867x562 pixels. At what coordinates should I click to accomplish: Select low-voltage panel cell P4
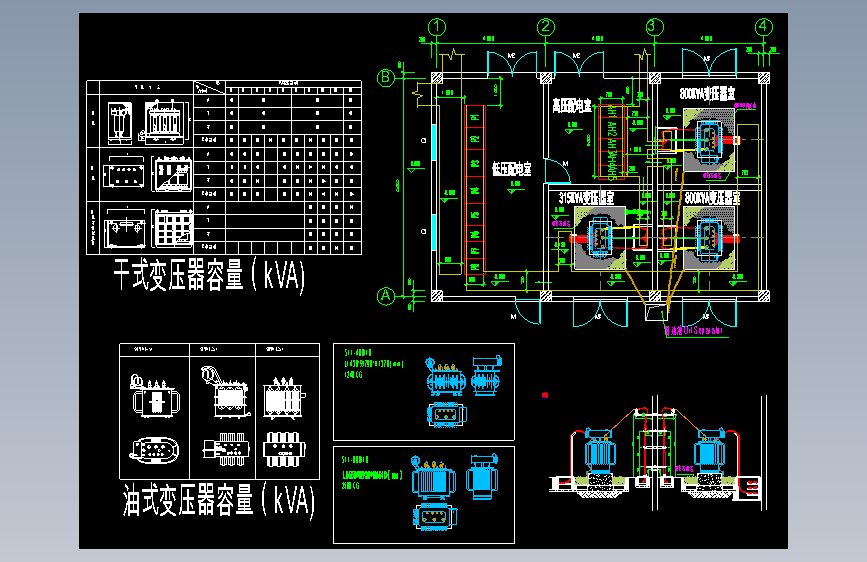tap(475, 190)
